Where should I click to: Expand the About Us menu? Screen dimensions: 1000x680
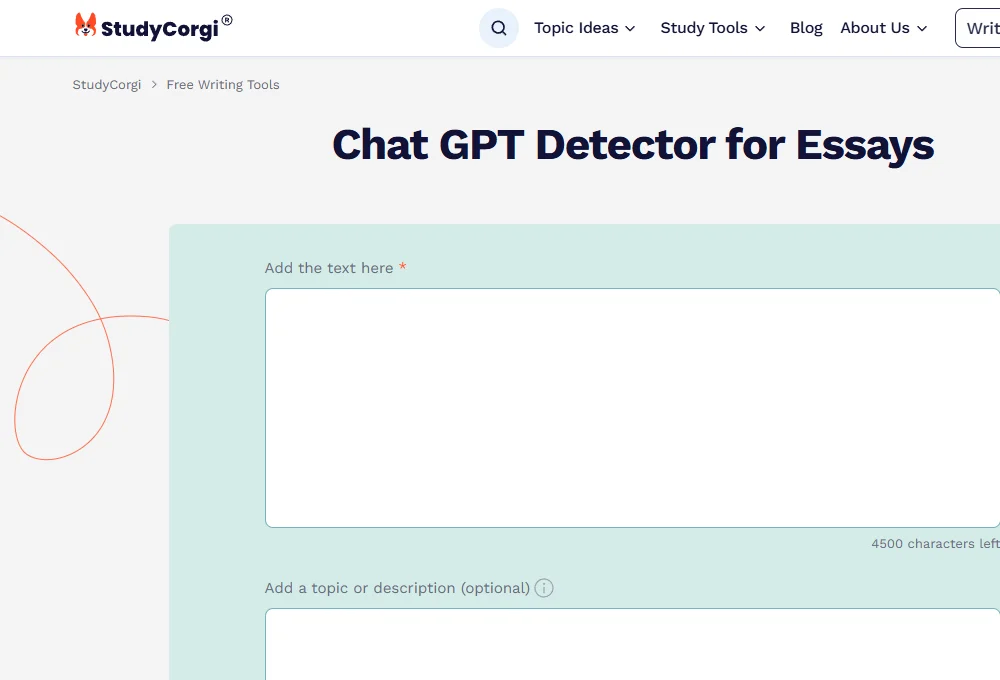(x=883, y=28)
